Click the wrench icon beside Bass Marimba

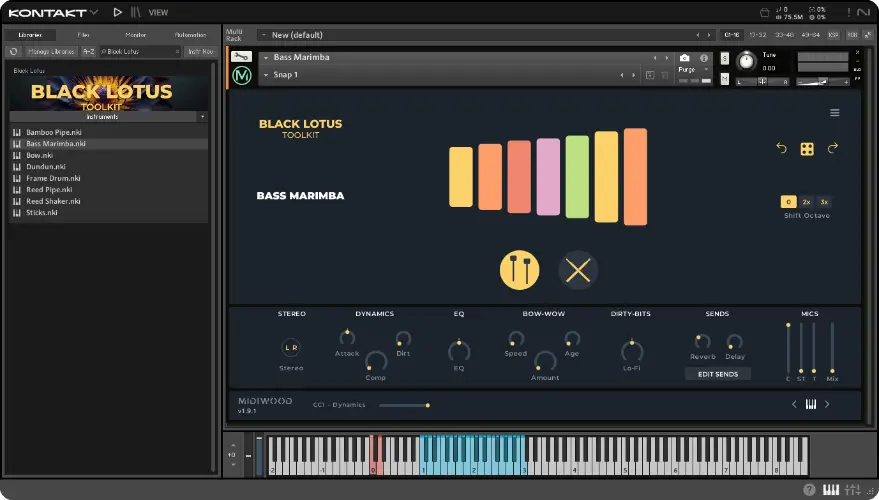[x=241, y=57]
